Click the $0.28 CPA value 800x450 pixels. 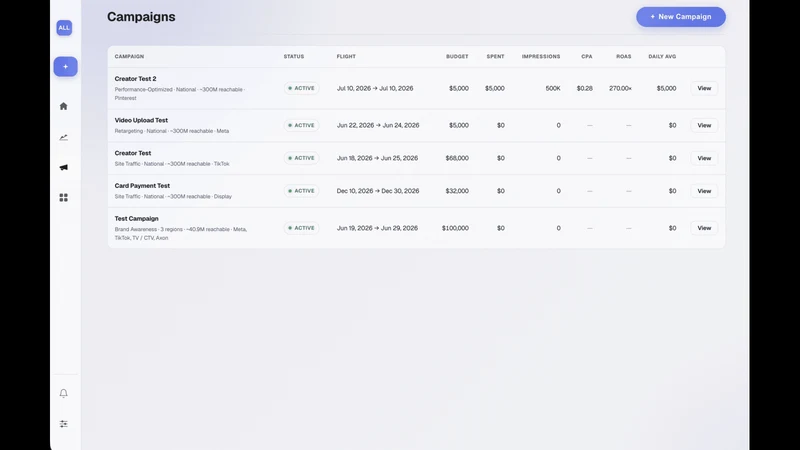585,88
